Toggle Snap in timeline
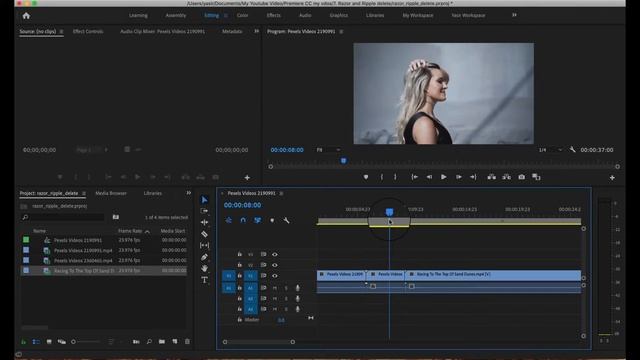640x360 pixels. [x=243, y=220]
